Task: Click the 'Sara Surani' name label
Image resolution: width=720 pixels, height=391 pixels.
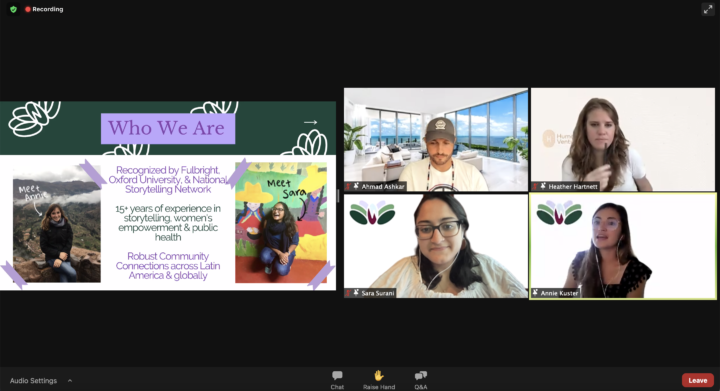Action: tap(377, 293)
